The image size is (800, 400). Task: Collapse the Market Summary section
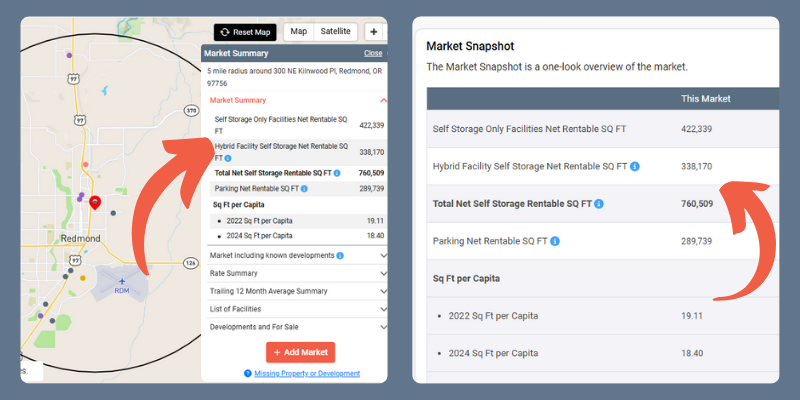pyautogui.click(x=383, y=100)
